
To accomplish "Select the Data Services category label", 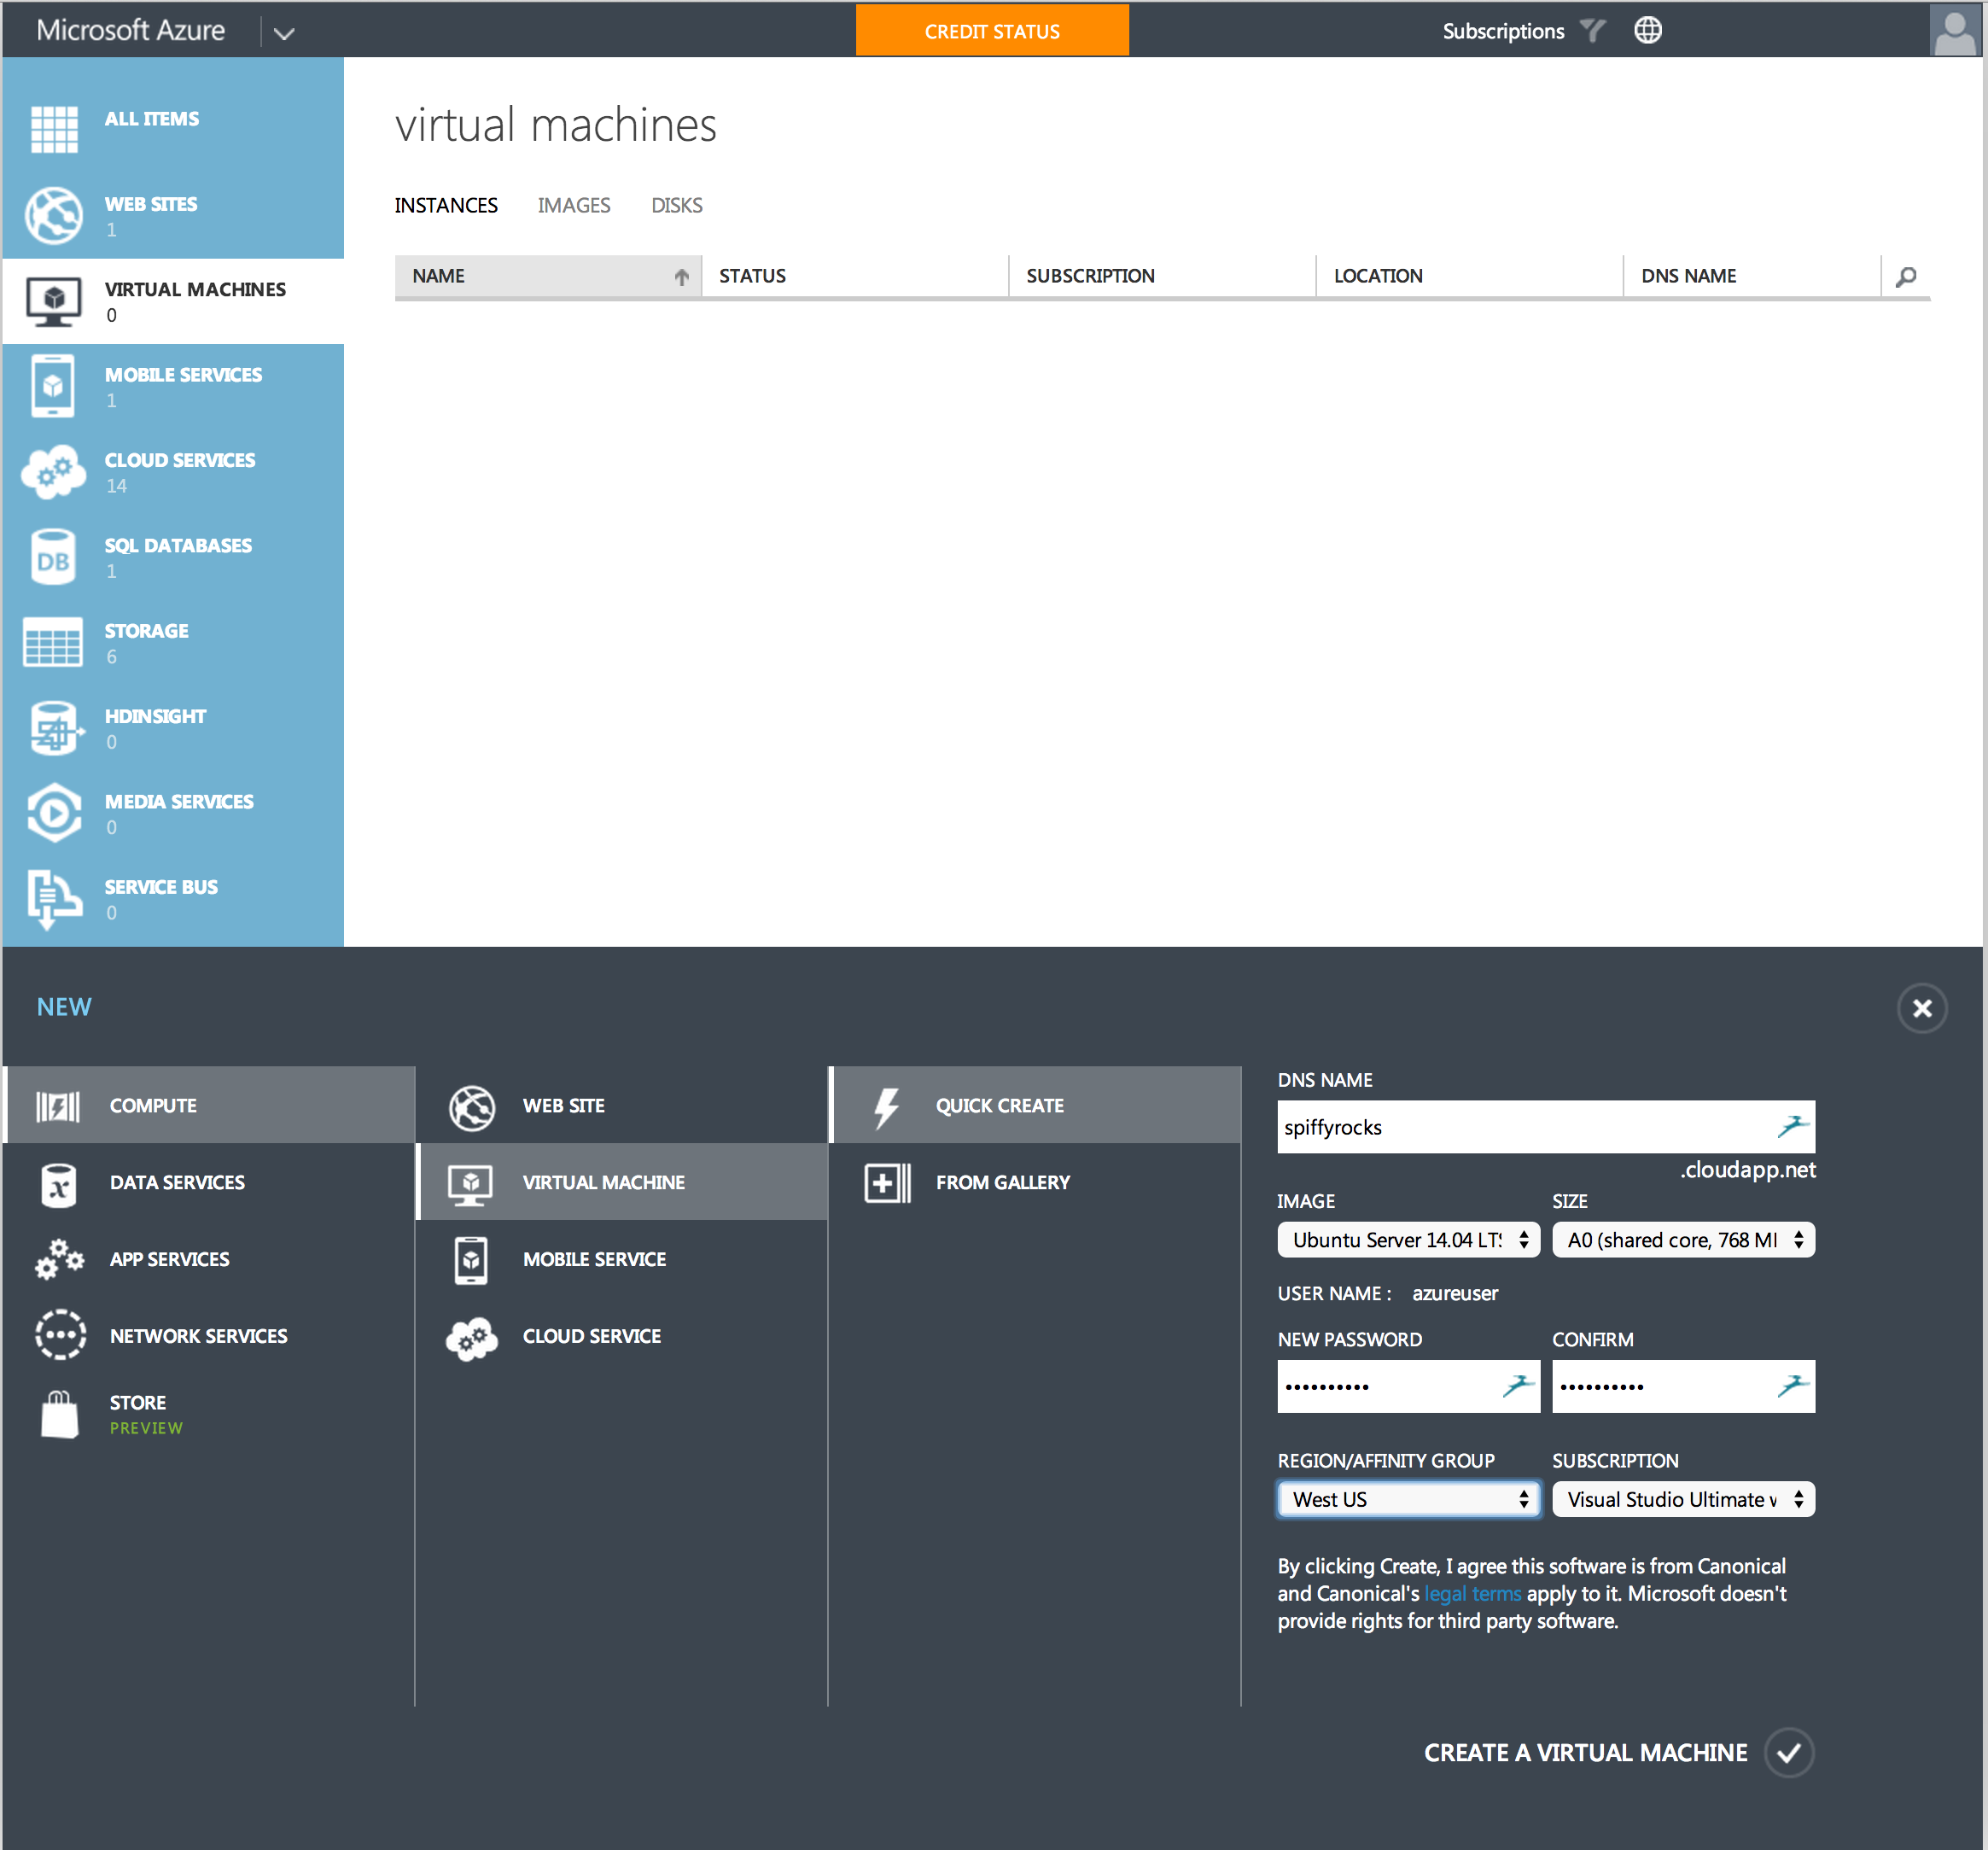I will coord(177,1183).
